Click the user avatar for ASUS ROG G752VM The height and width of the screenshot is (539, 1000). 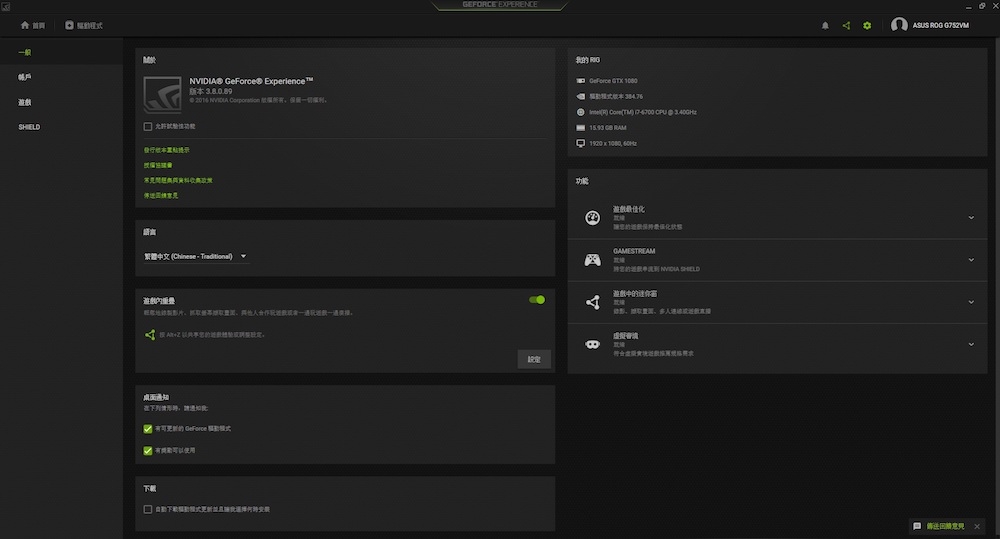pos(899,25)
